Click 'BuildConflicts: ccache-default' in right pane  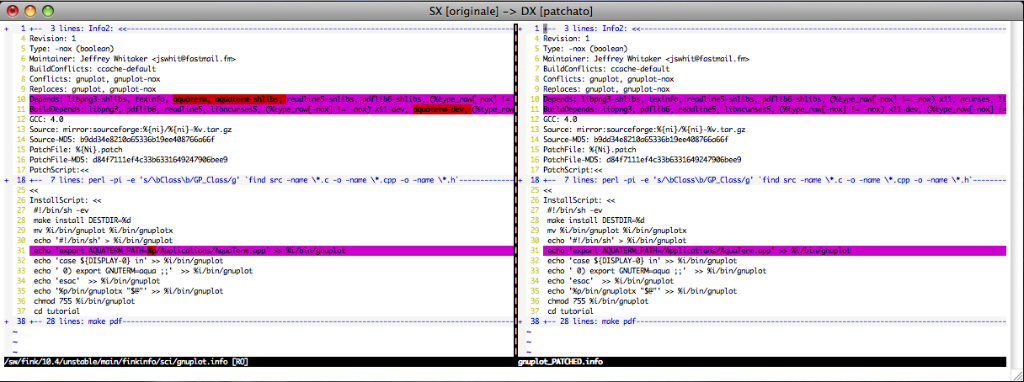click(x=606, y=69)
